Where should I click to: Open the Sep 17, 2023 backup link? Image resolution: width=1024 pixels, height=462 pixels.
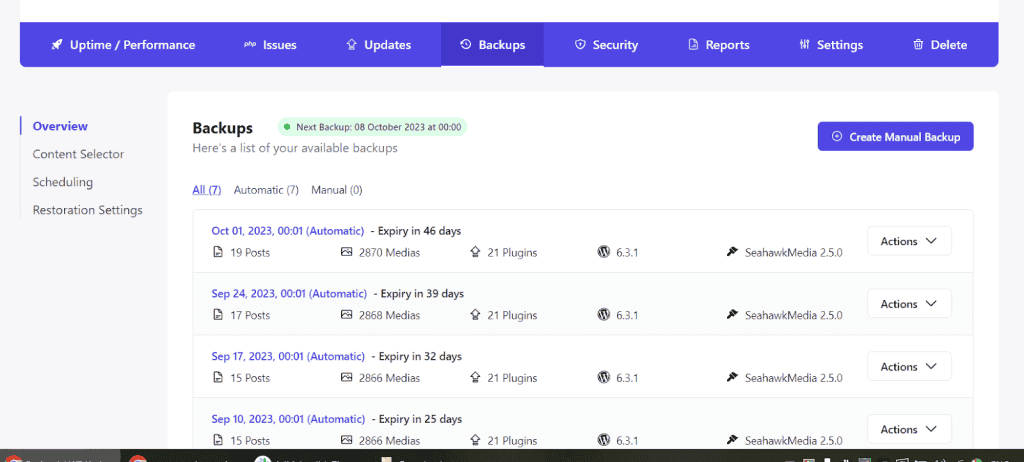pyautogui.click(x=288, y=356)
